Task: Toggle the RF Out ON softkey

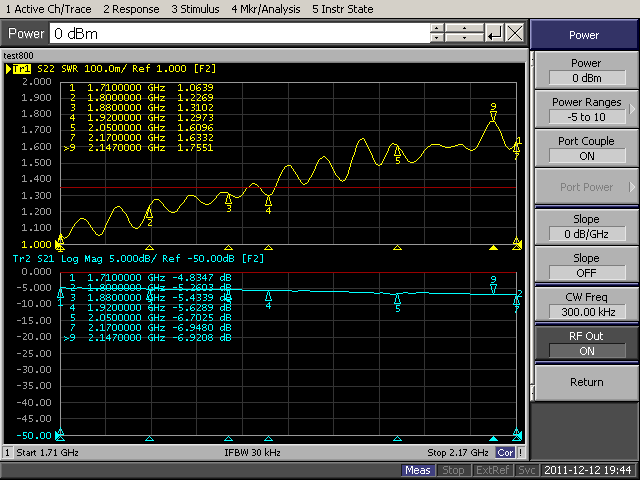Action: (586, 344)
